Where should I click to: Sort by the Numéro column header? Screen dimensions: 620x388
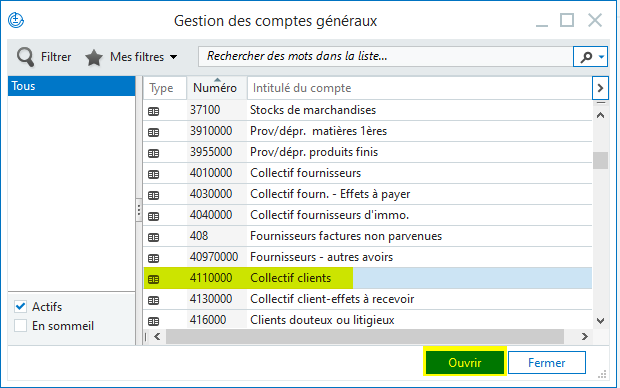pos(216,88)
